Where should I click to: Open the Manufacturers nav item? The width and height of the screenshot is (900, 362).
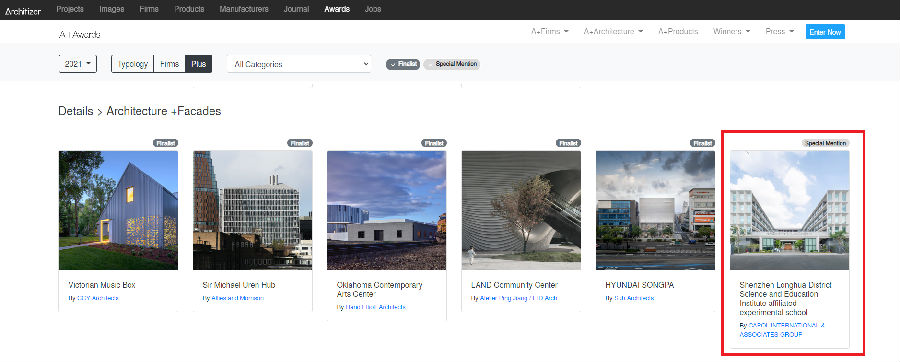pos(244,9)
